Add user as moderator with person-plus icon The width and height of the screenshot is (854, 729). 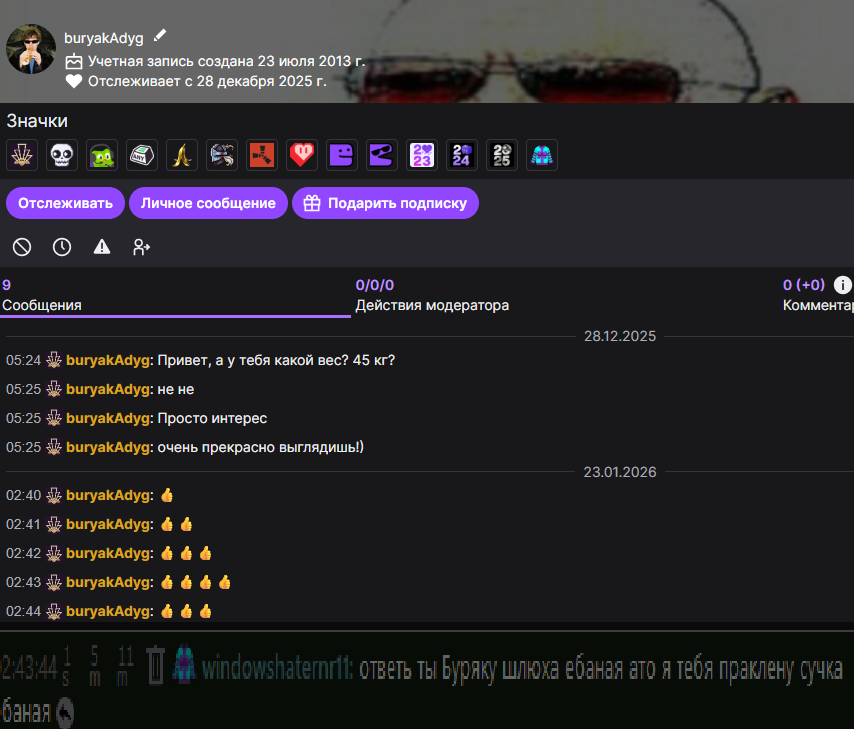pyautogui.click(x=141, y=246)
